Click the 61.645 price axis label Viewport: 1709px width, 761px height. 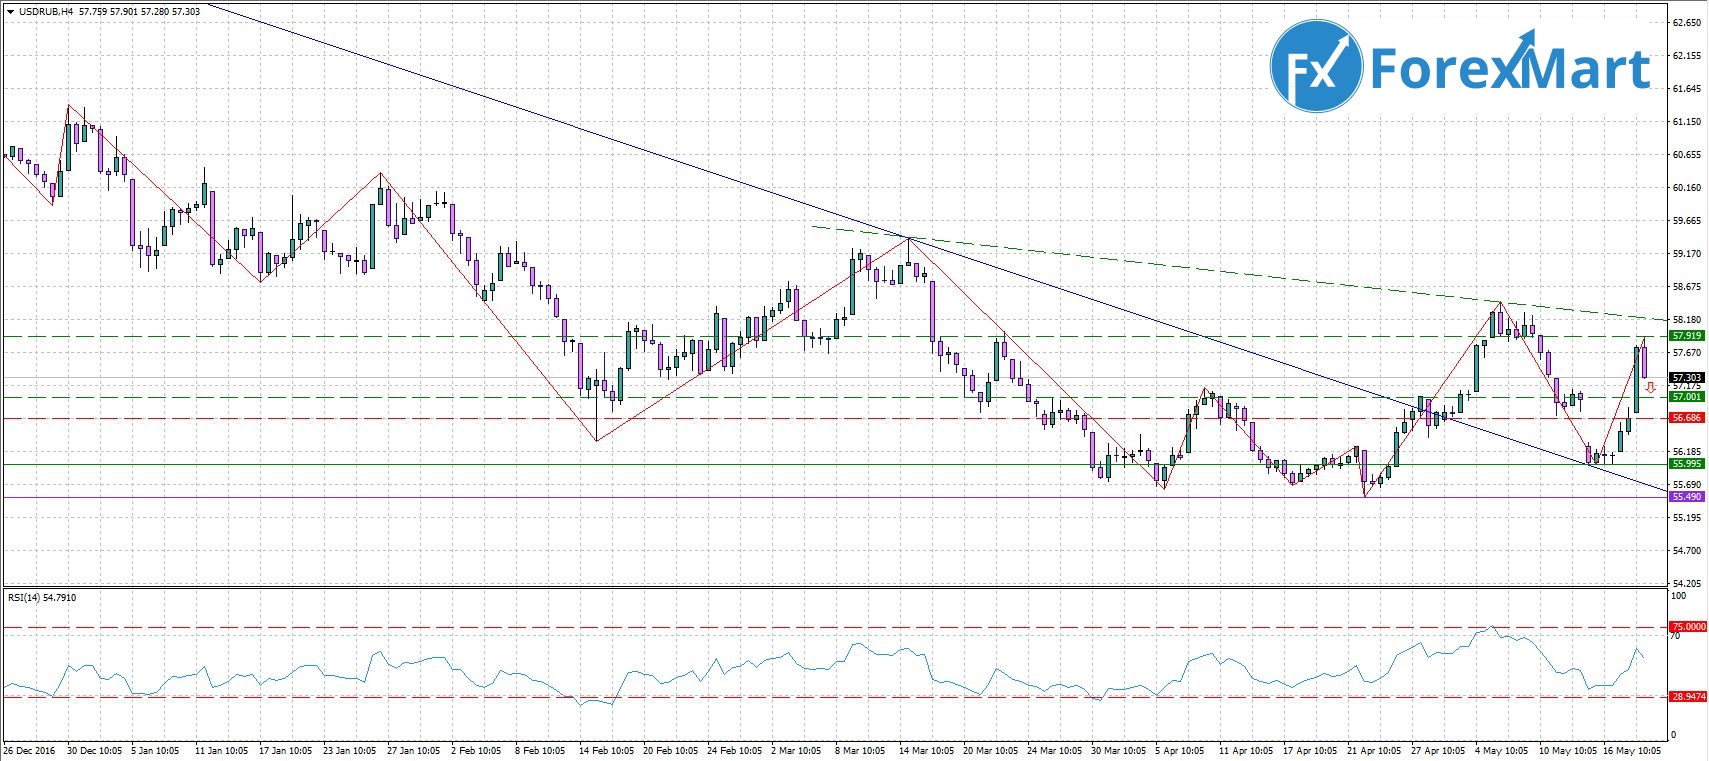(x=1687, y=89)
